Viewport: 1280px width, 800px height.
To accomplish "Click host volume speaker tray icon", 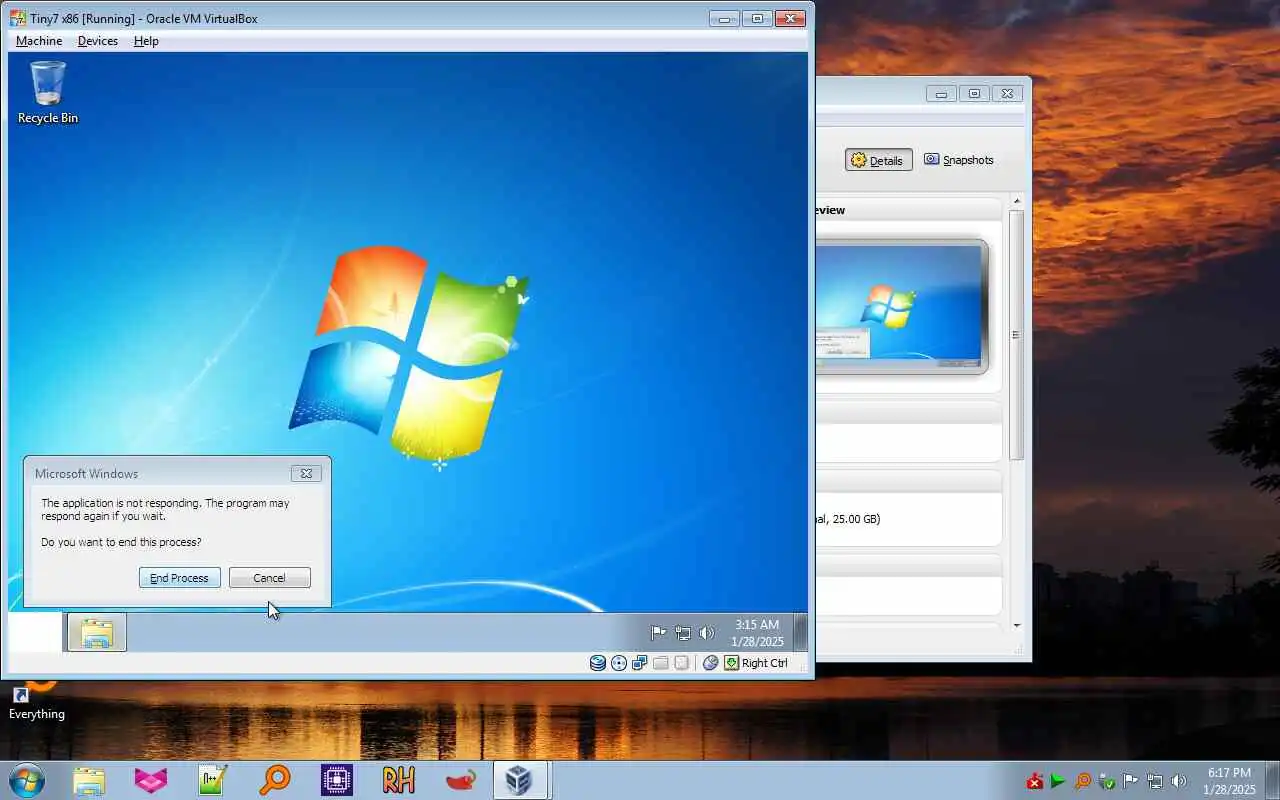I will tap(1179, 781).
